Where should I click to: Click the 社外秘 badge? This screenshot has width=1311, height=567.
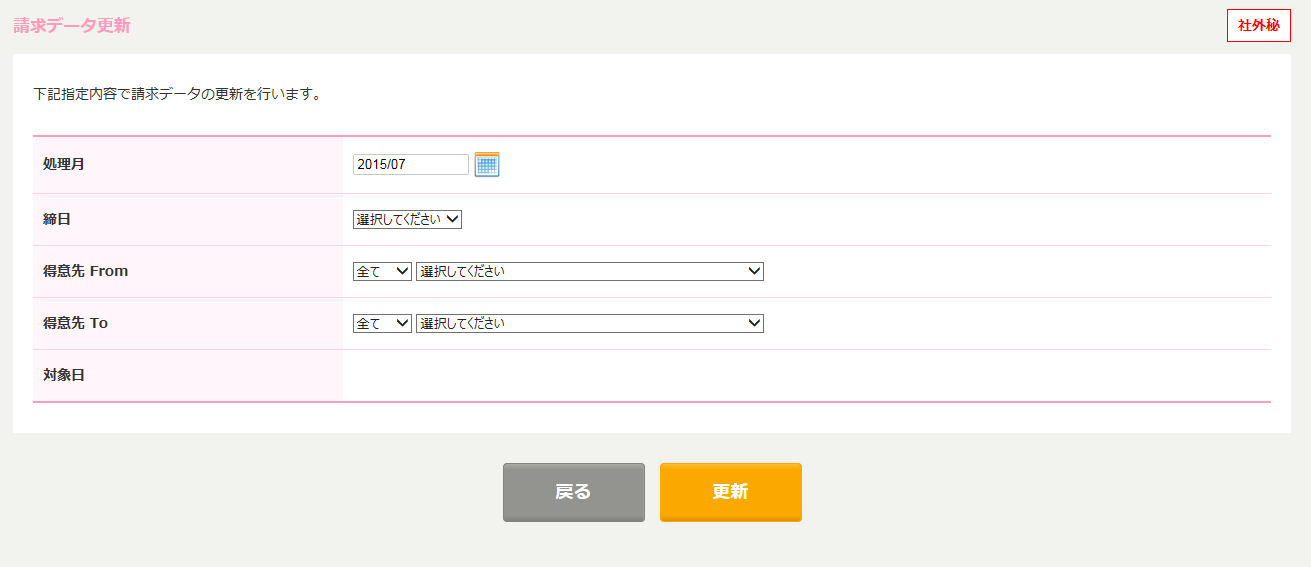coord(1259,25)
